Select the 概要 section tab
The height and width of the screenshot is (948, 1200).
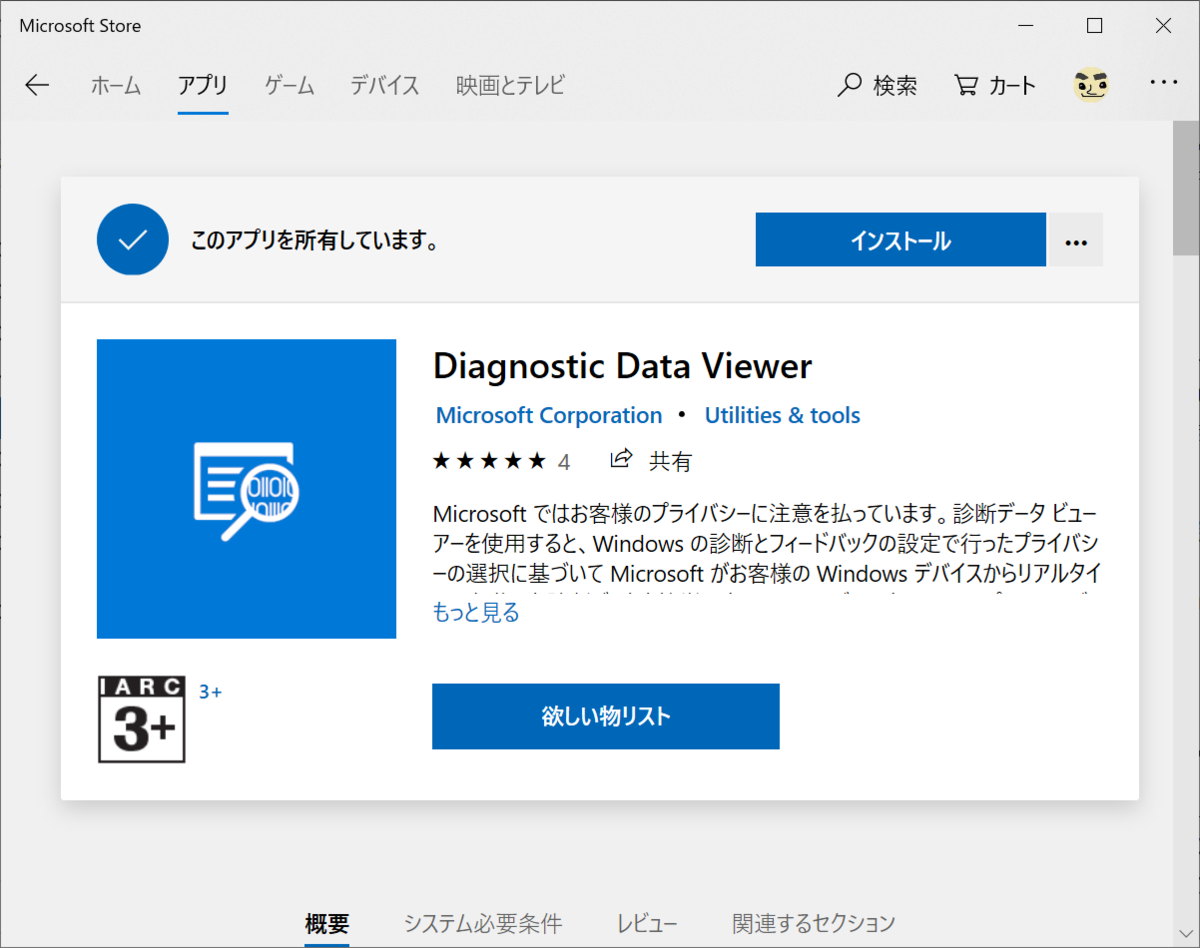pos(327,924)
